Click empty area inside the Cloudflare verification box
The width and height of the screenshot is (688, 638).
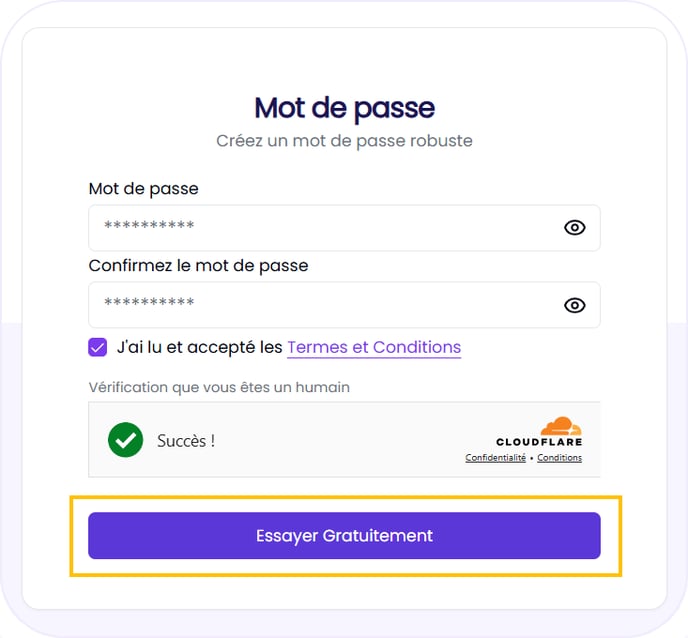[340, 440]
